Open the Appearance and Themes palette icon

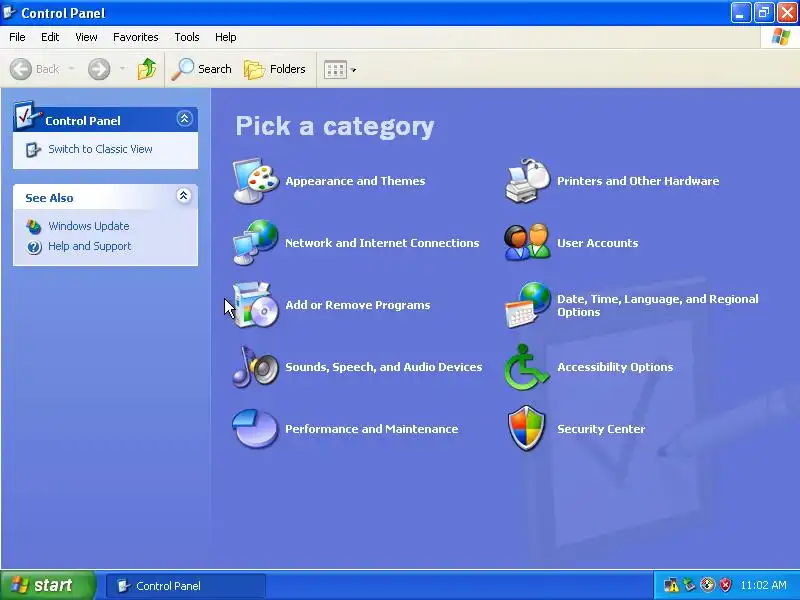(256, 181)
